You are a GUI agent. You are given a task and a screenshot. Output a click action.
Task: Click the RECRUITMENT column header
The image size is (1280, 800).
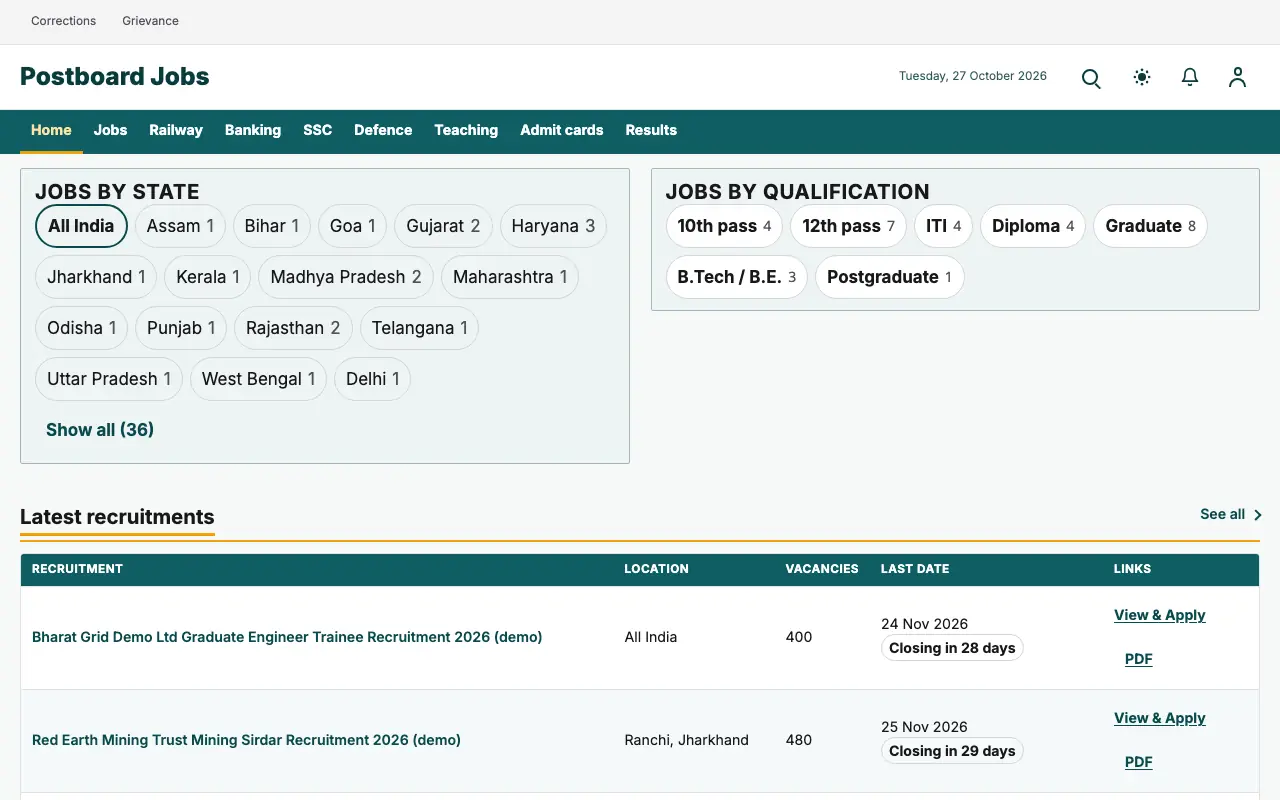77,569
